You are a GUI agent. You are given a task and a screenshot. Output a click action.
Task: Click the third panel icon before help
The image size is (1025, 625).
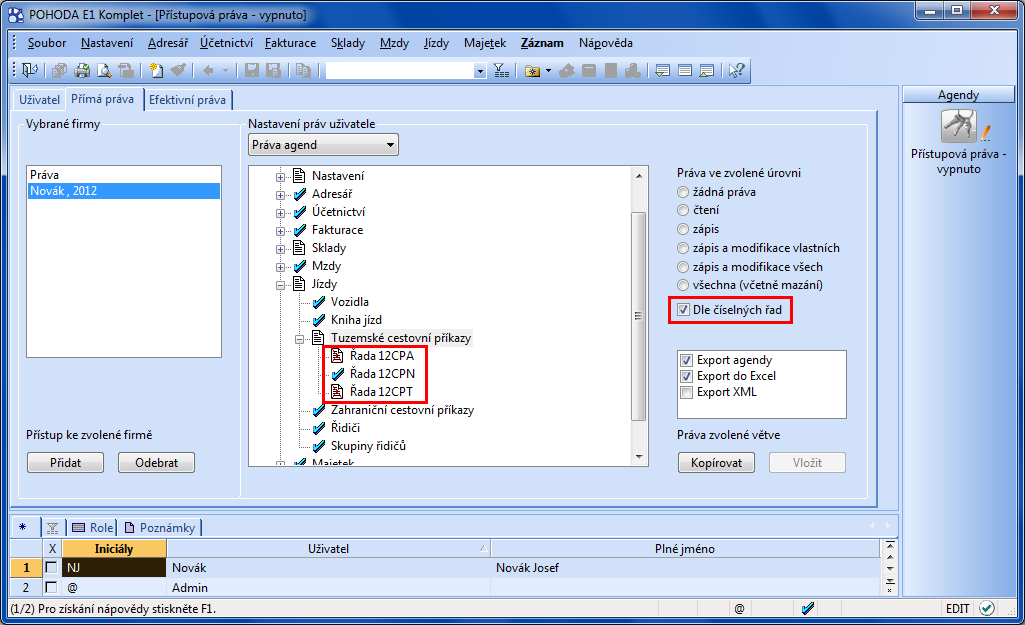click(707, 70)
